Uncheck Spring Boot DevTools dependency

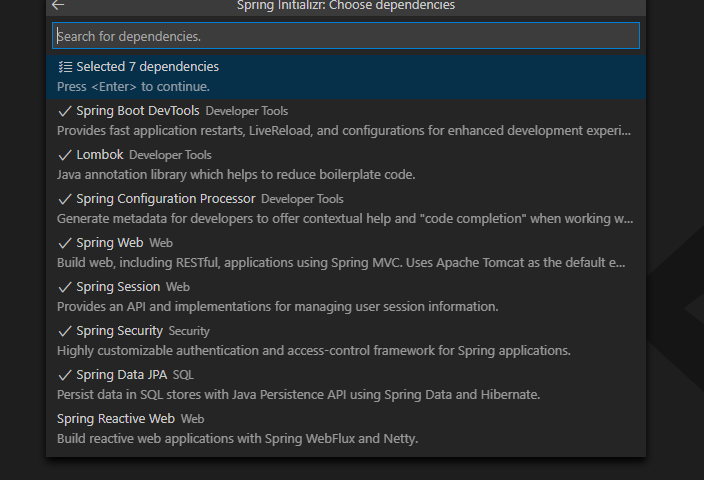click(x=346, y=121)
